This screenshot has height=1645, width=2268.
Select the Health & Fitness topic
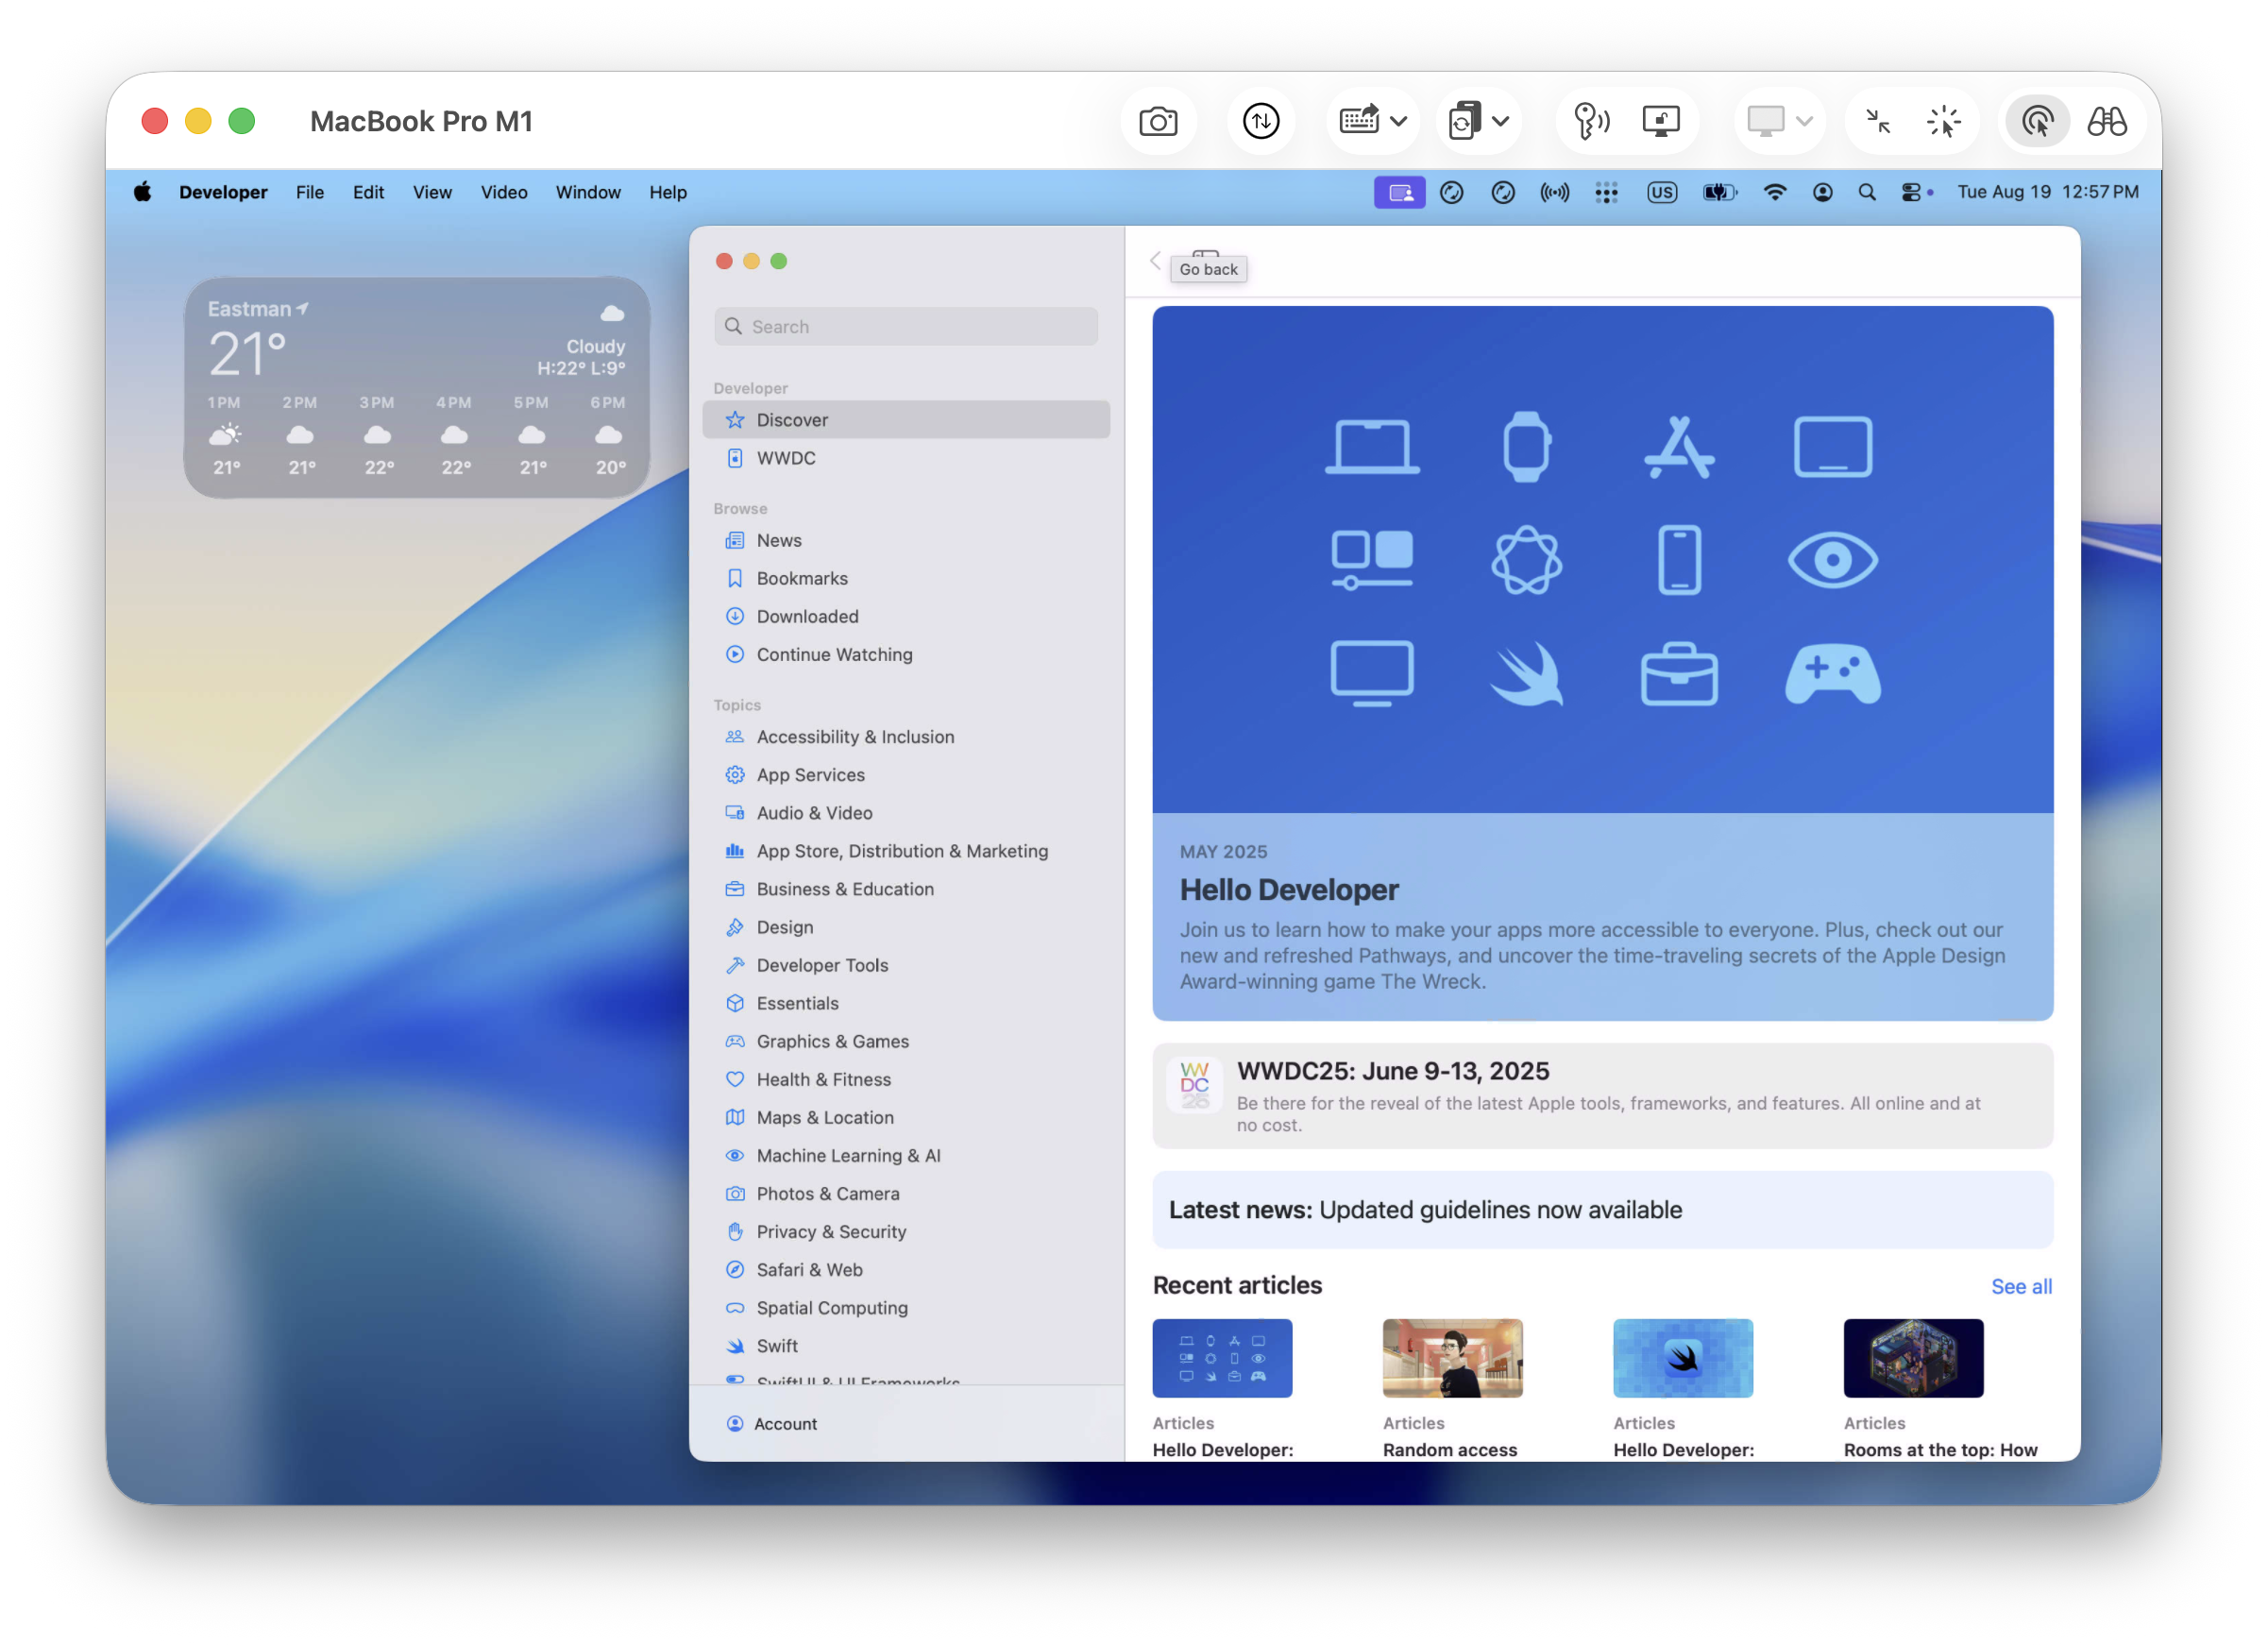[905, 1079]
